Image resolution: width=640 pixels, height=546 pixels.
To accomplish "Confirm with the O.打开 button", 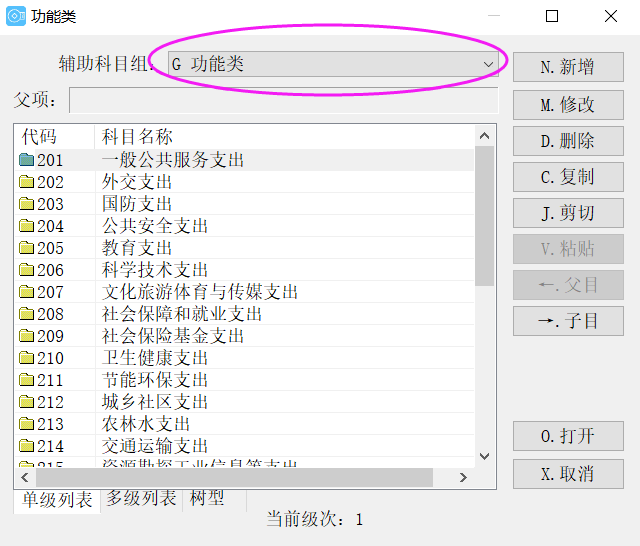I will pyautogui.click(x=568, y=437).
